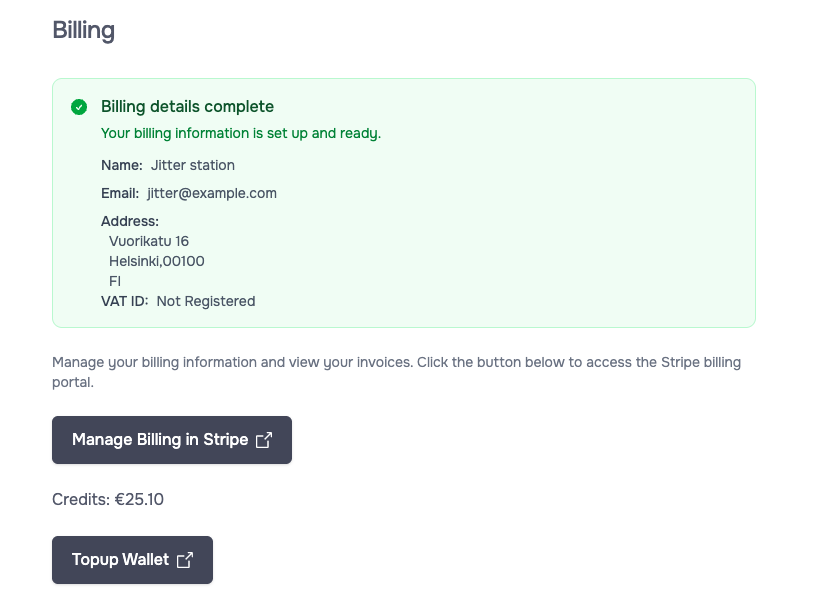Click the Billing page heading
Viewport: 818px width, 615px height.
click(x=83, y=30)
